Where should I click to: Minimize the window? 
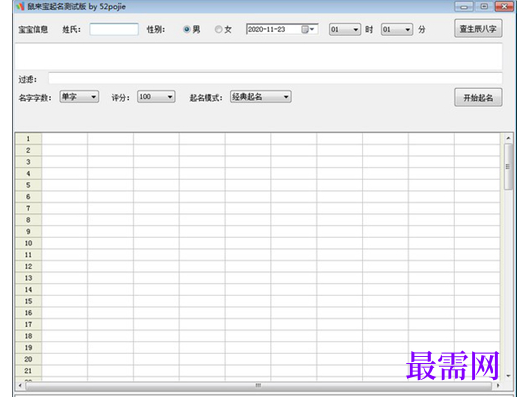click(464, 6)
